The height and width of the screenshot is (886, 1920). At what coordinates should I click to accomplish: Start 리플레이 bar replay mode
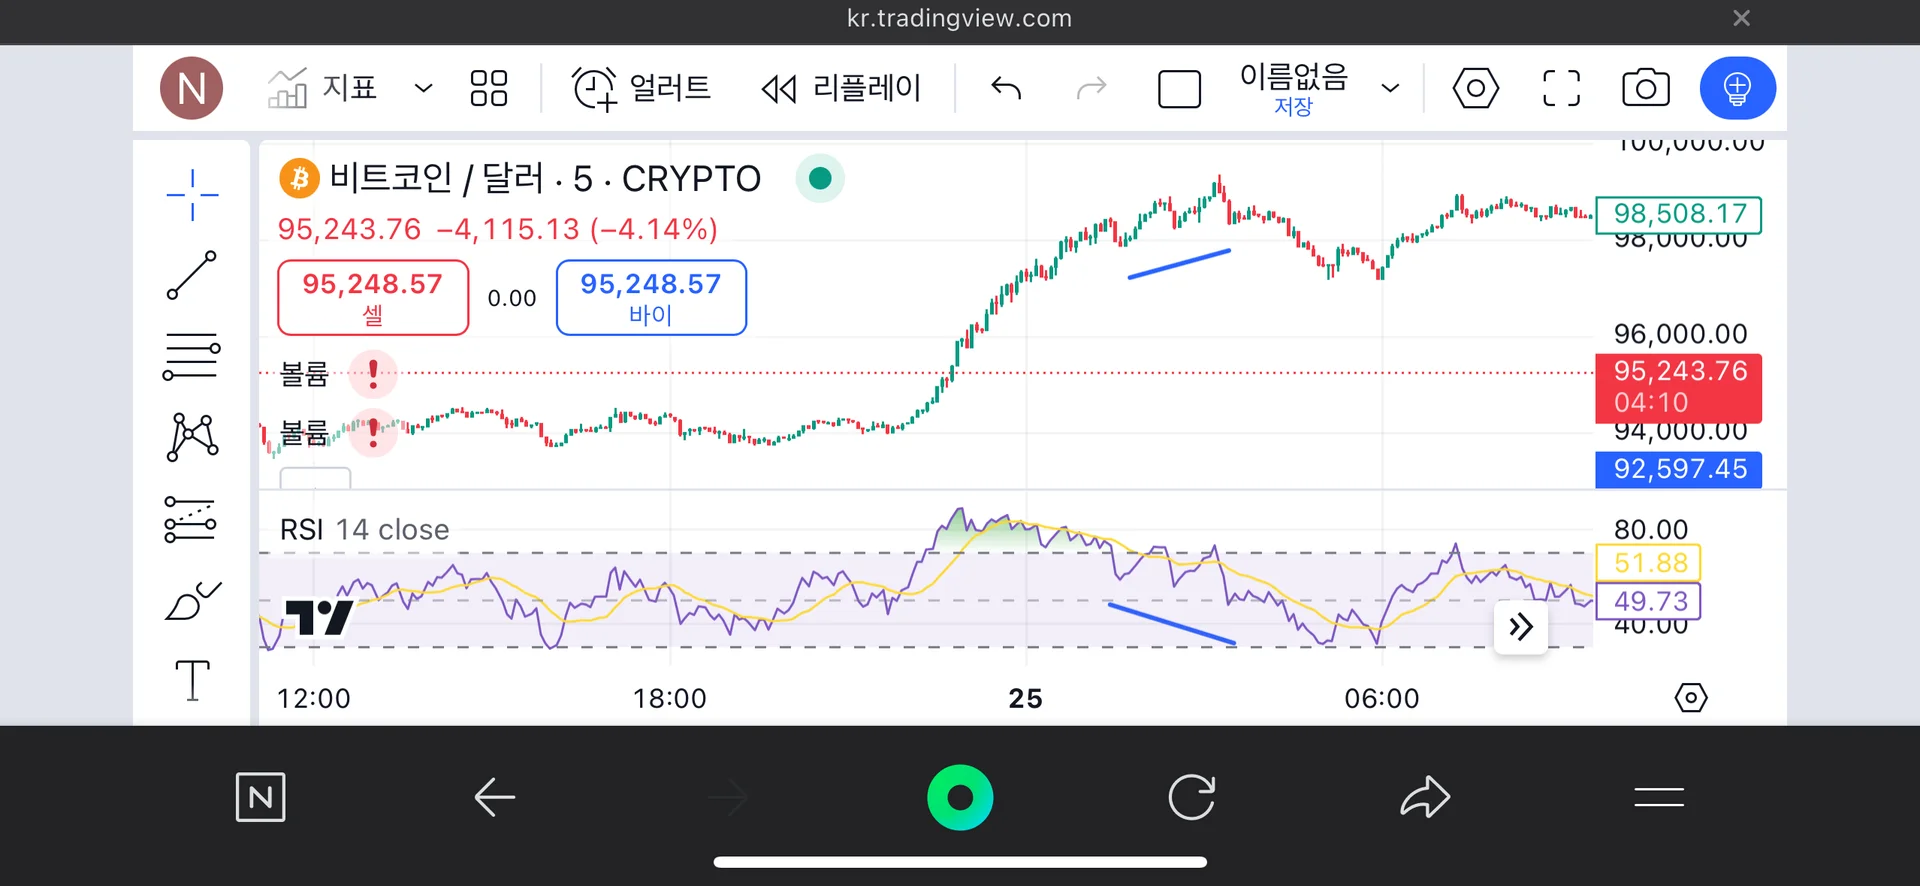(841, 88)
